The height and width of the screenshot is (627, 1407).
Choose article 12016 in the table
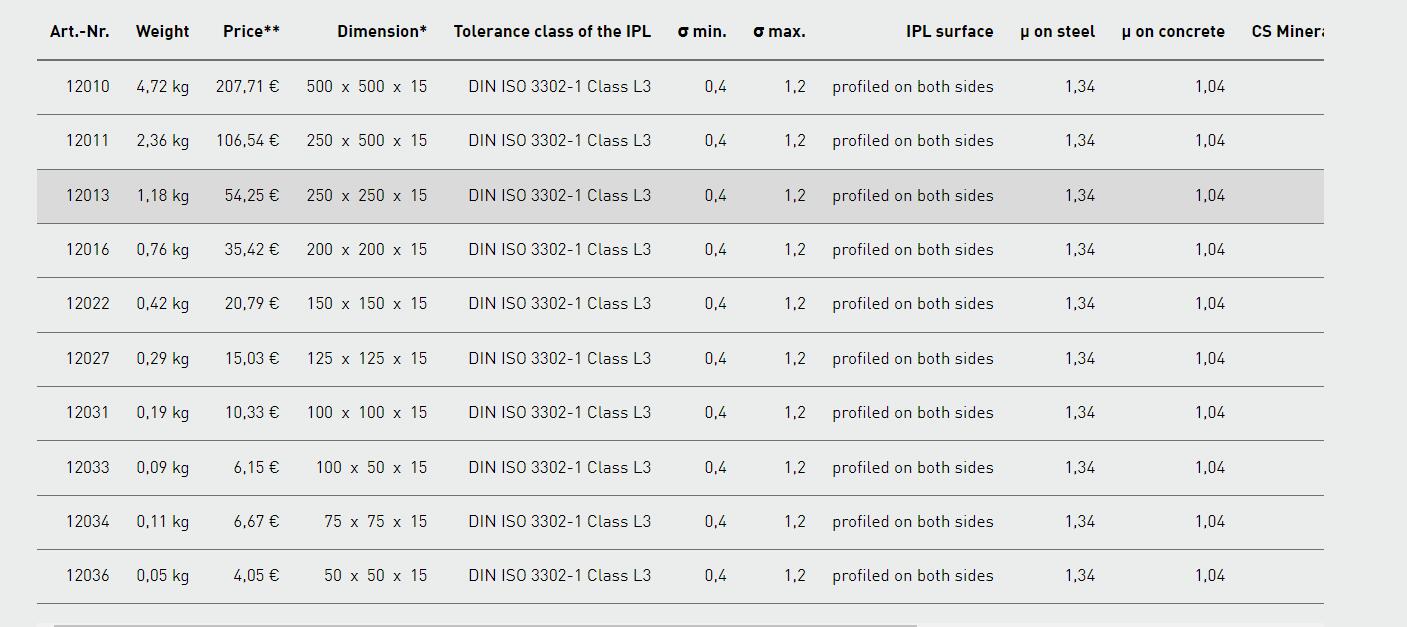(680, 250)
